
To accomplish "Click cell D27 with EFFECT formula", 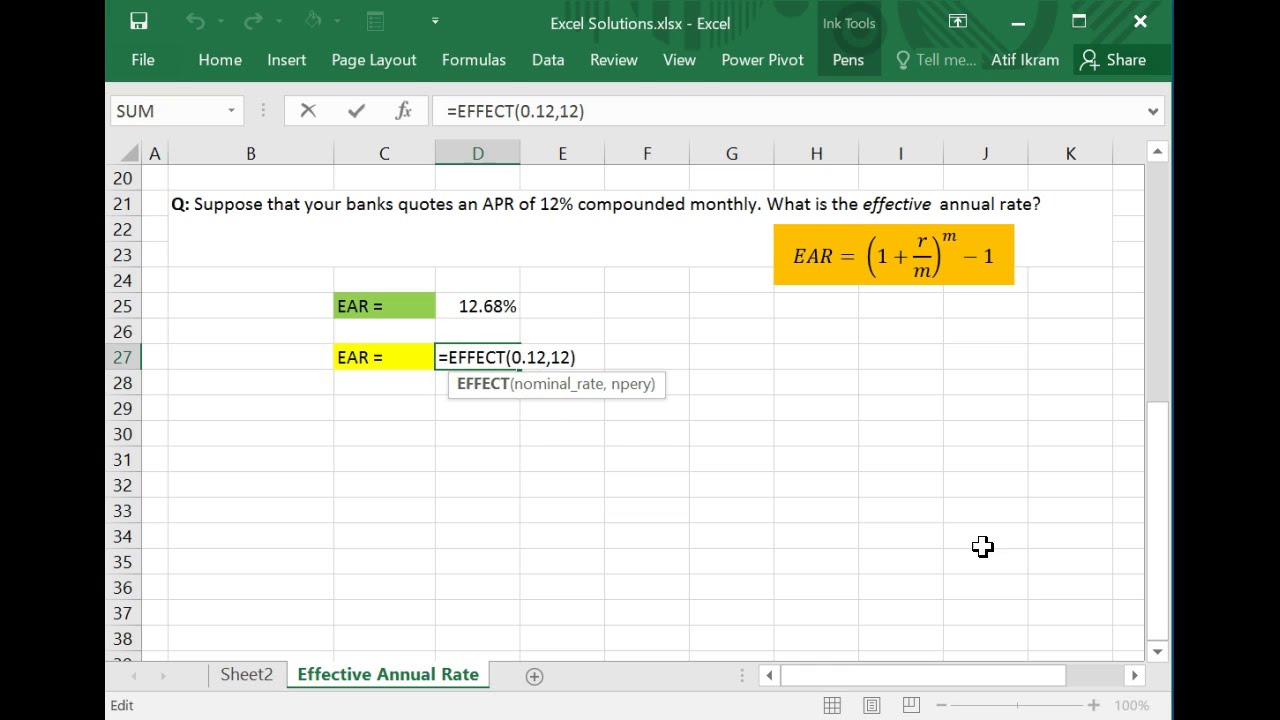I will coord(478,357).
